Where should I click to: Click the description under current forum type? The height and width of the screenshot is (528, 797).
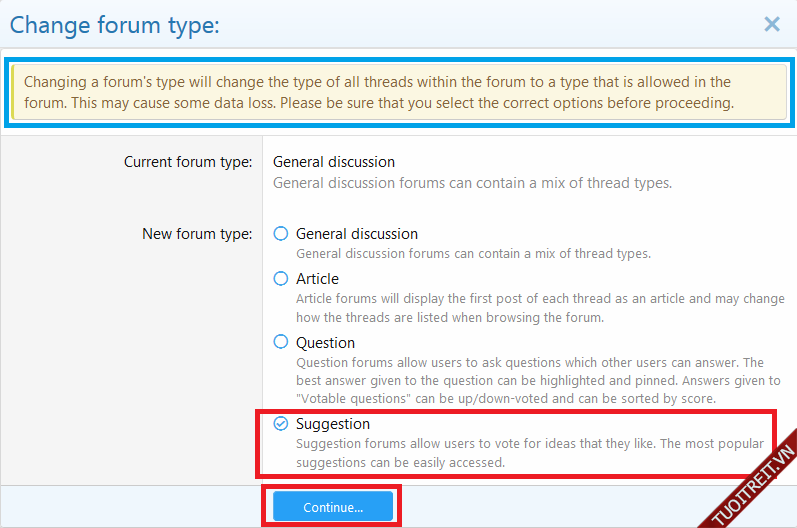(x=472, y=183)
